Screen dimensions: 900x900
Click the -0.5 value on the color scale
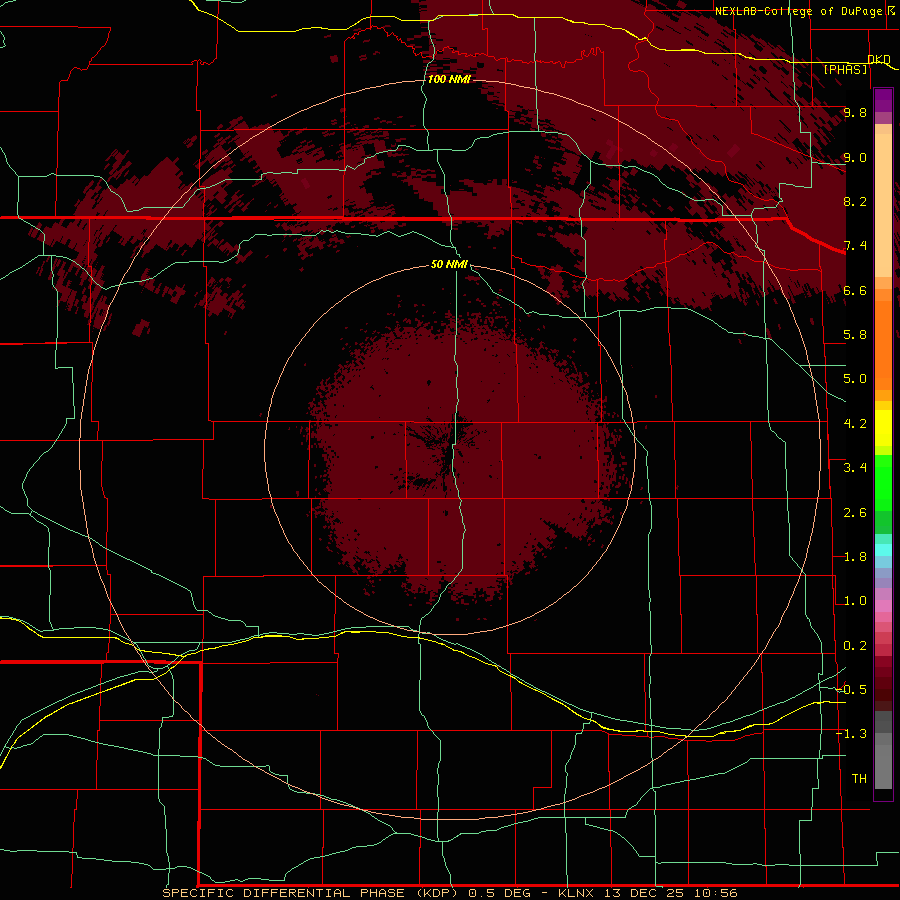point(851,690)
